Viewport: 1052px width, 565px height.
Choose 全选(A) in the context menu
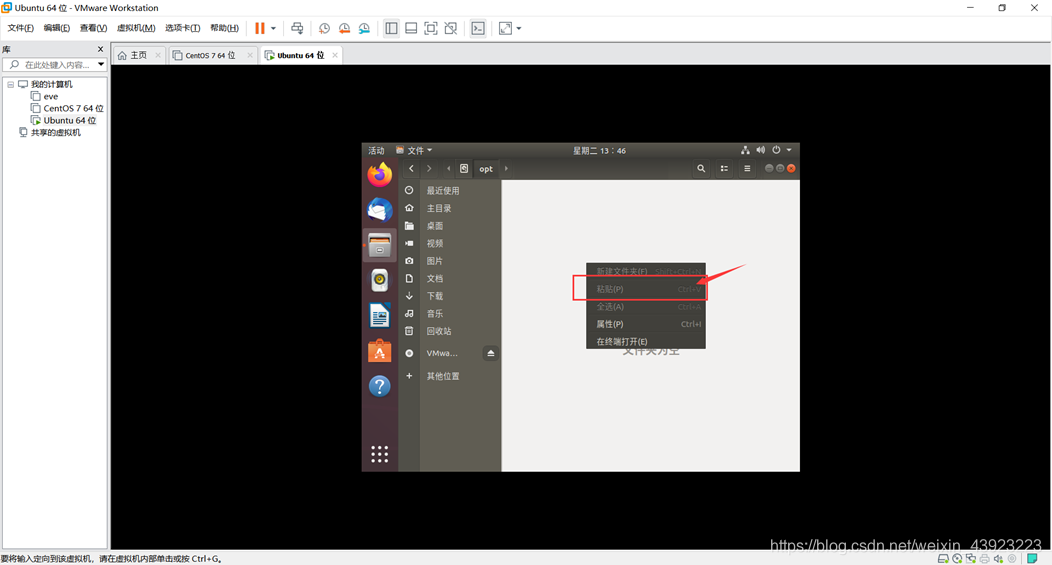pyautogui.click(x=645, y=307)
